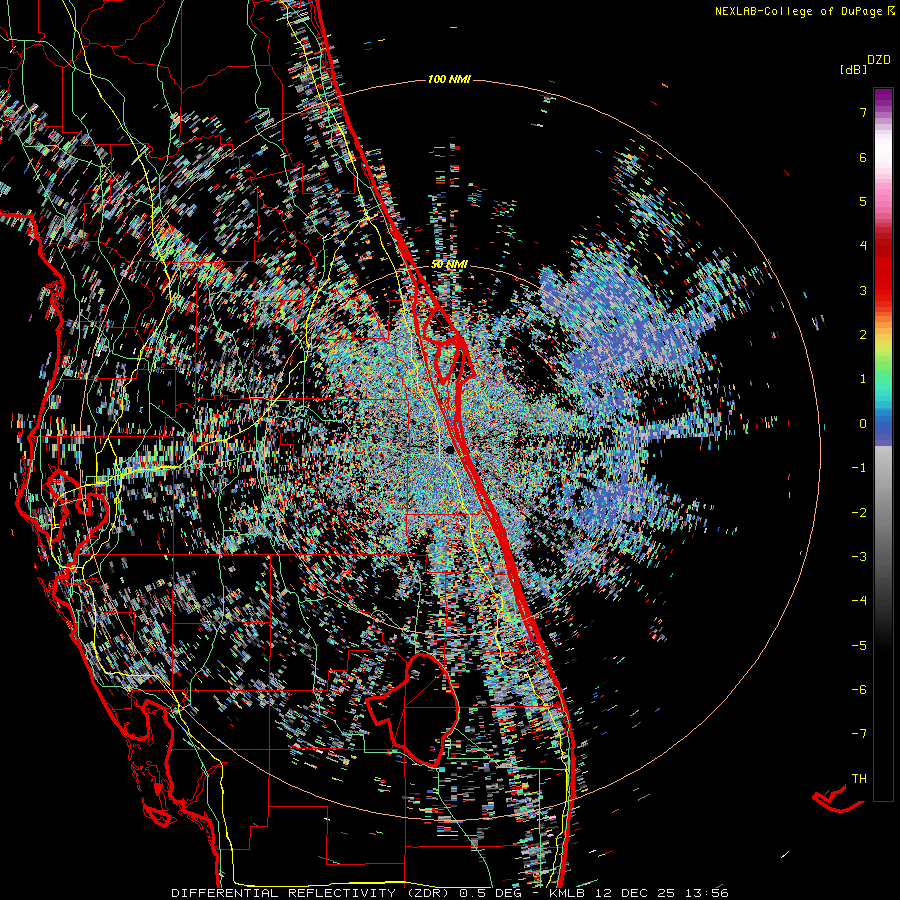The width and height of the screenshot is (900, 900).
Task: Click the 2 tick label on scale
Action: click(863, 335)
